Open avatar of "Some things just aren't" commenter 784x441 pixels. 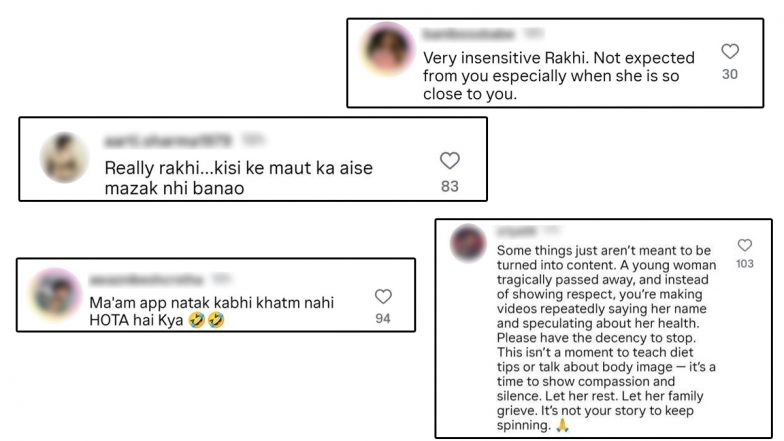coord(468,244)
